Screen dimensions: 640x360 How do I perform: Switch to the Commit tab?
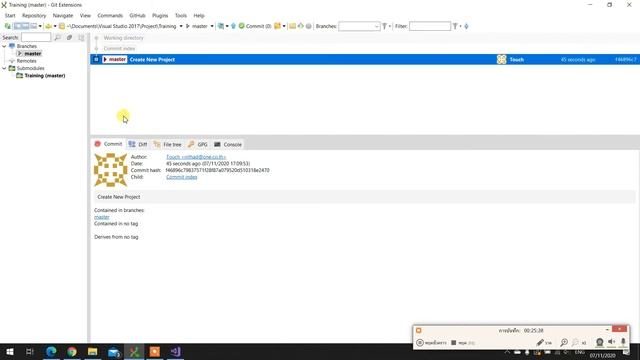(x=109, y=144)
